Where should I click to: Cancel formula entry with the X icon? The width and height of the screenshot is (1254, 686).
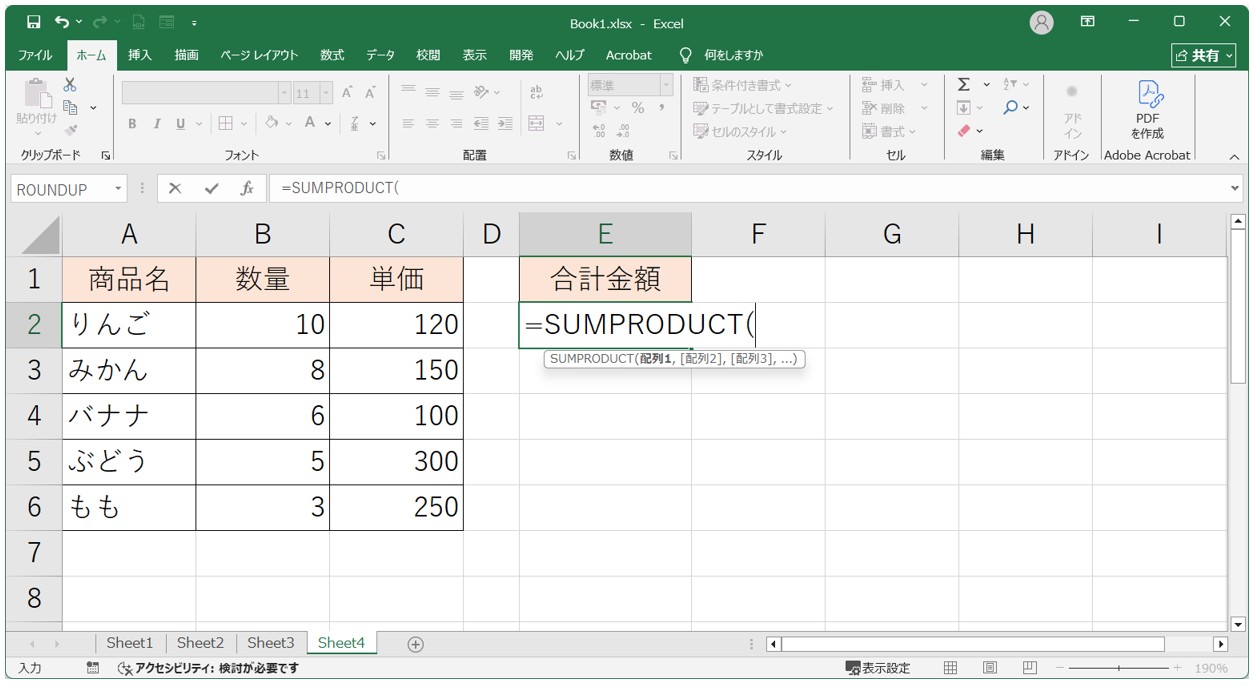click(175, 189)
